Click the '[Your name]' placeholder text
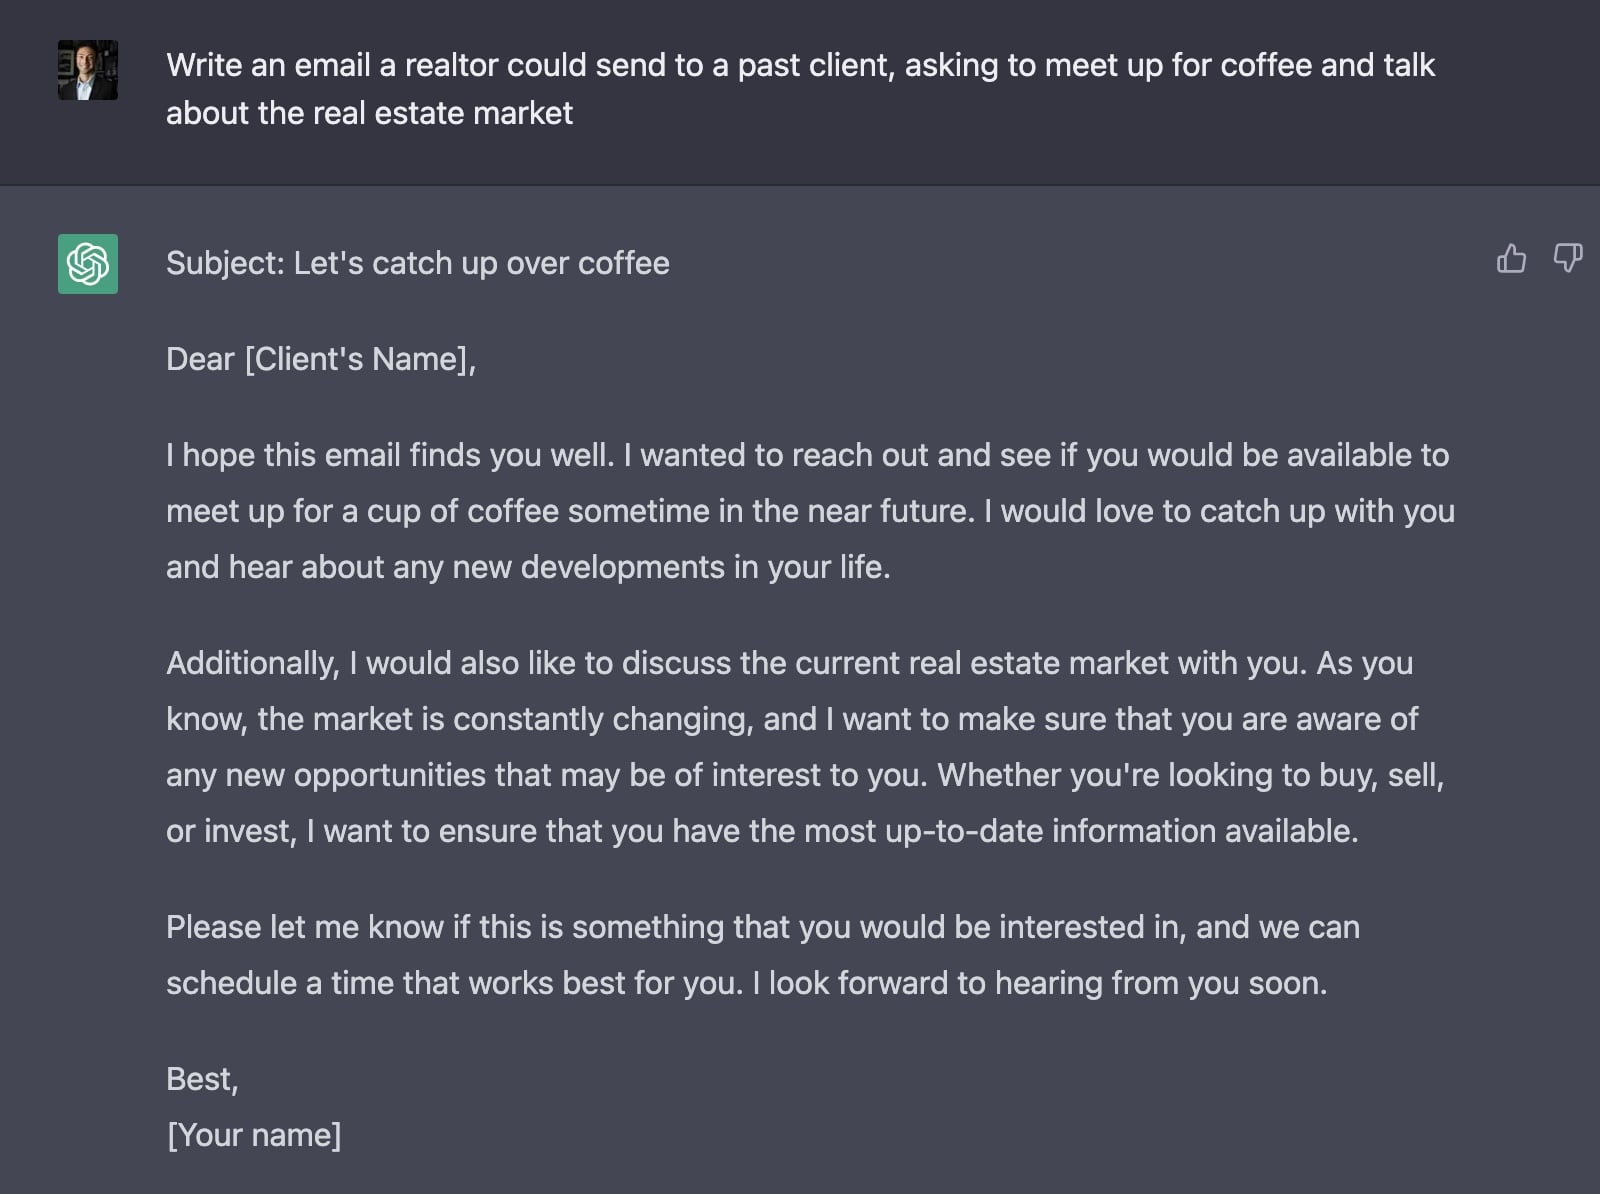Viewport: 1600px width, 1194px height. 254,1135
